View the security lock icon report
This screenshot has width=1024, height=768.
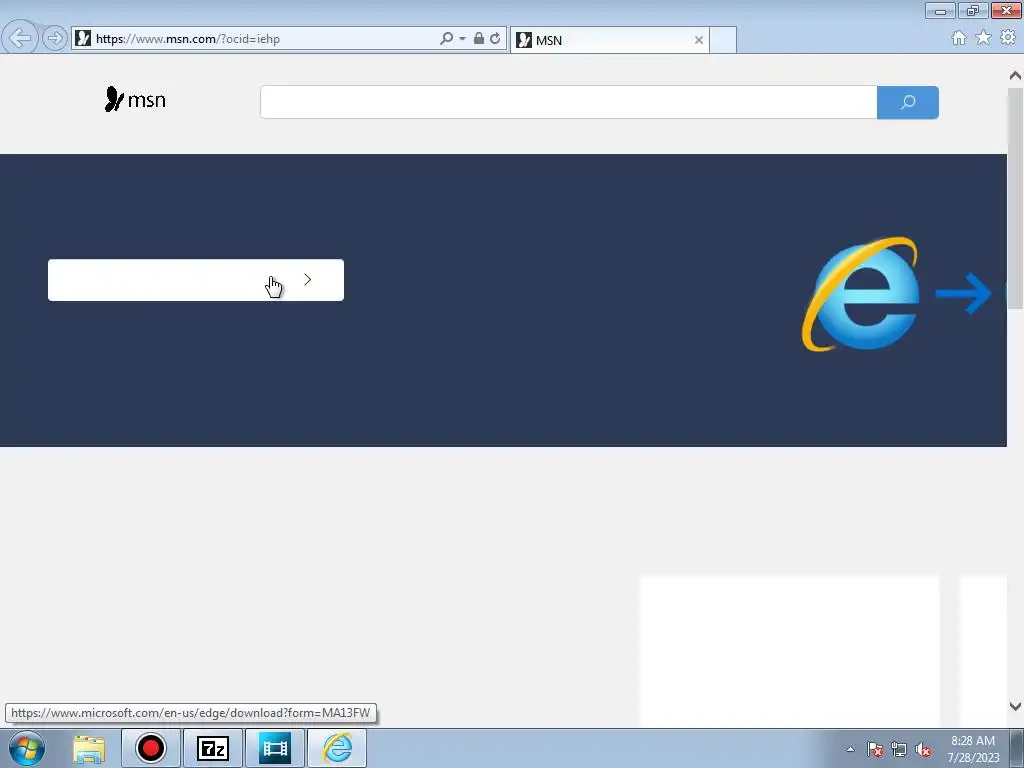(479, 38)
